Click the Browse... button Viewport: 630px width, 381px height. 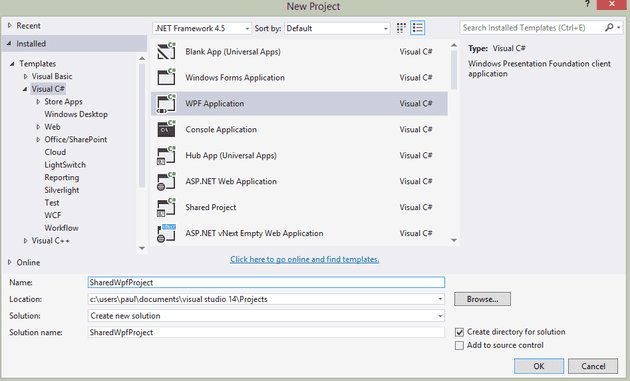pos(483,299)
